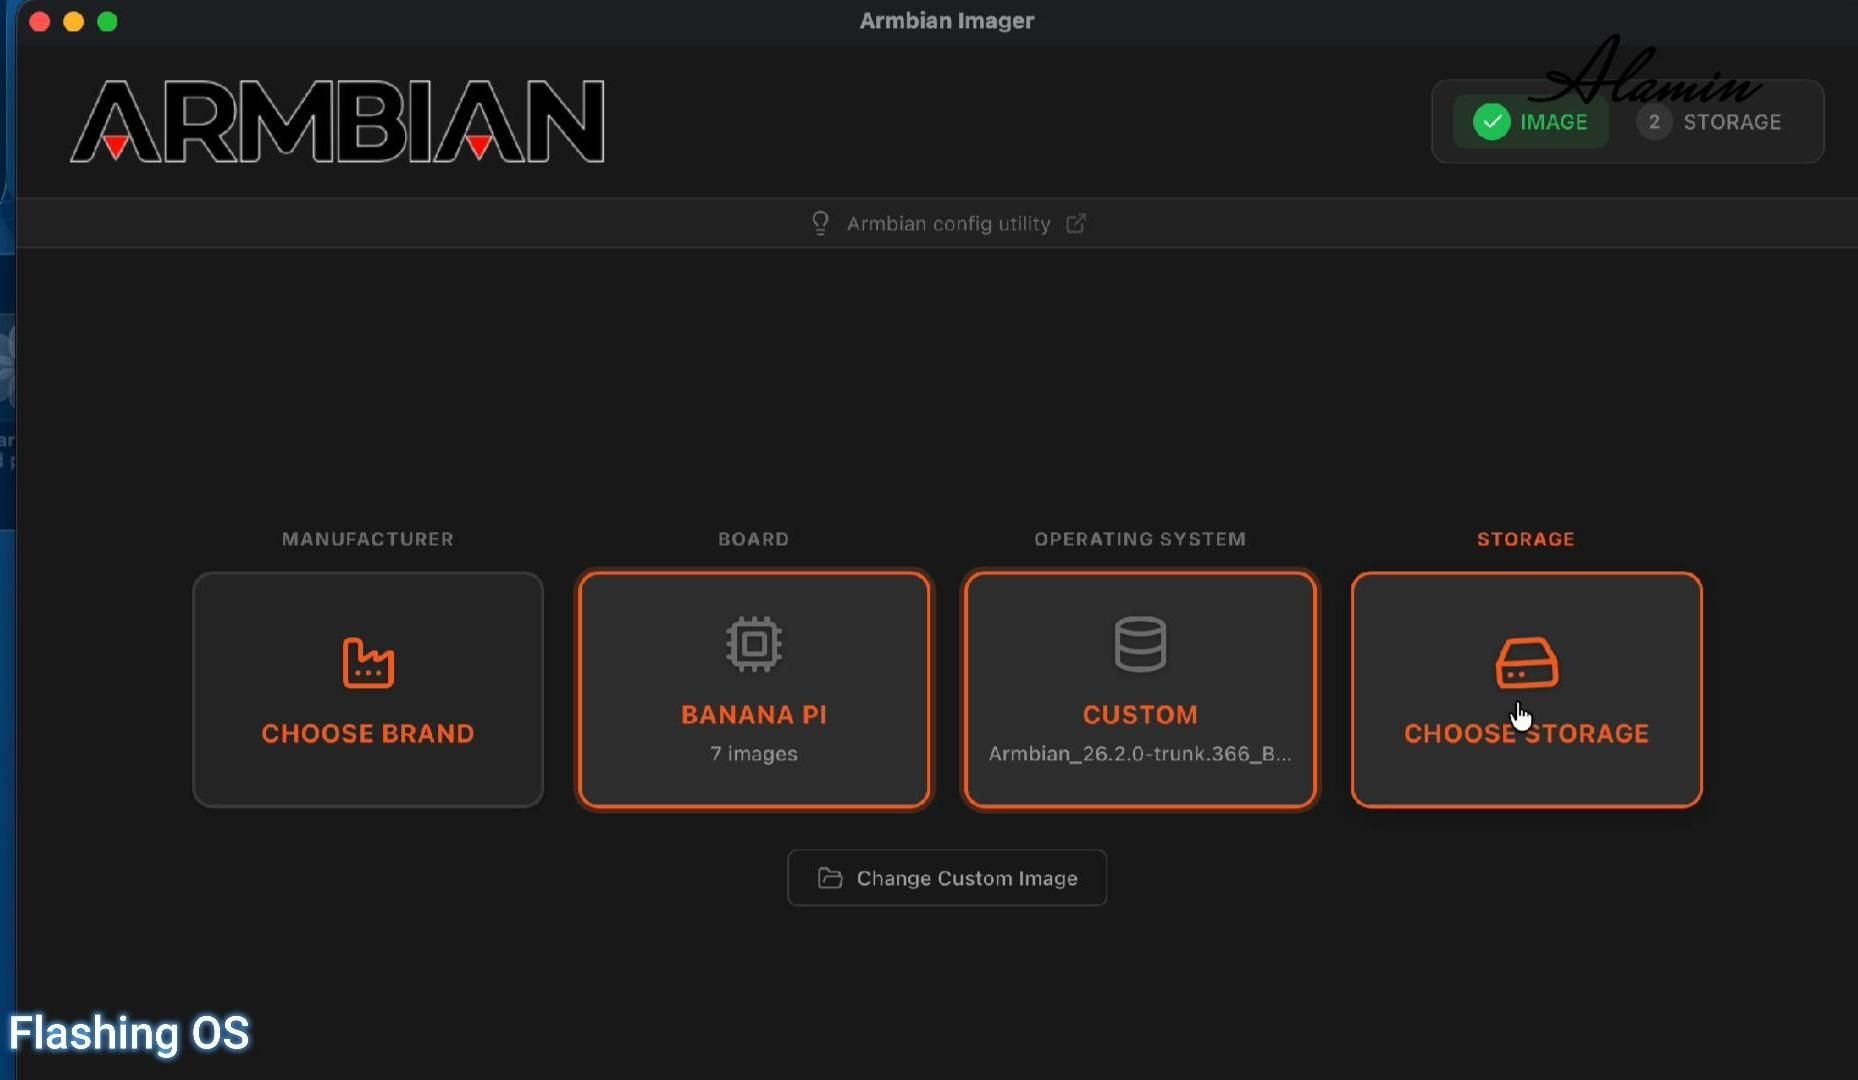Open the Custom operating system card
The height and width of the screenshot is (1080, 1858).
[x=1140, y=690]
